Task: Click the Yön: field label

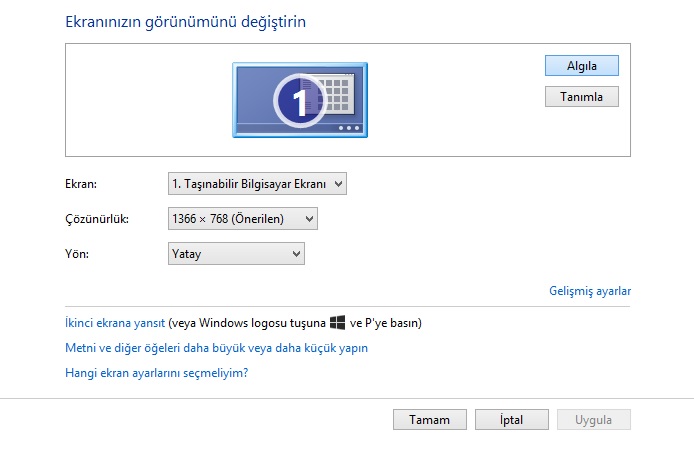Action: pos(77,254)
